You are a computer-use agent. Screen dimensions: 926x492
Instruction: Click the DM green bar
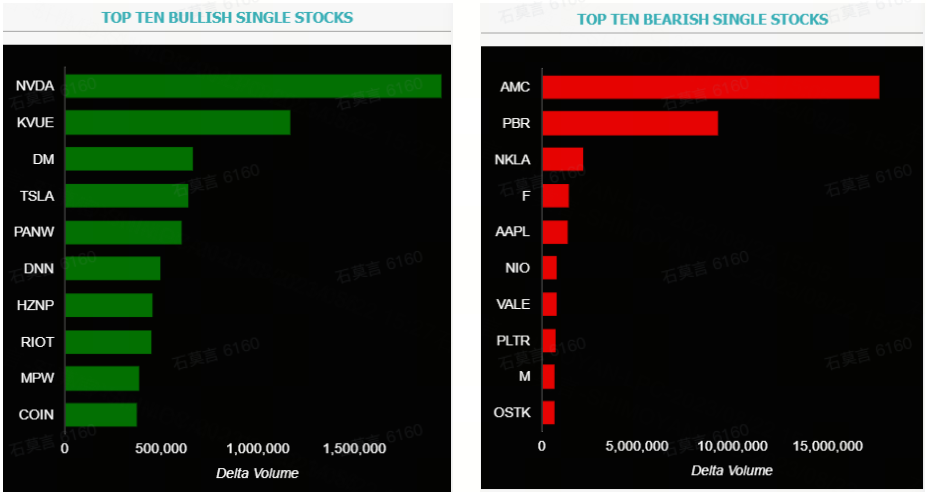(129, 159)
